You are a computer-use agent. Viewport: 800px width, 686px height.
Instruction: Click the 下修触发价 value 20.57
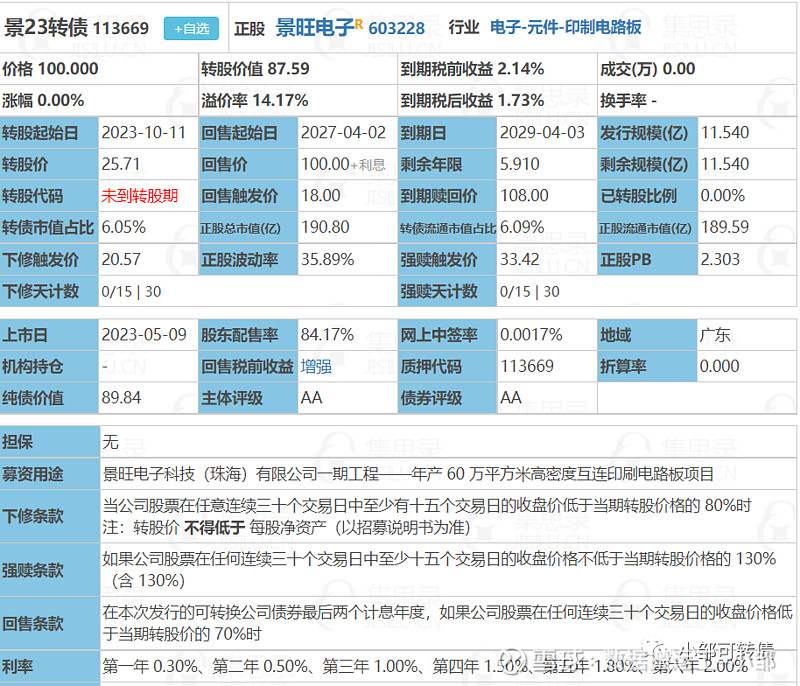(x=121, y=260)
